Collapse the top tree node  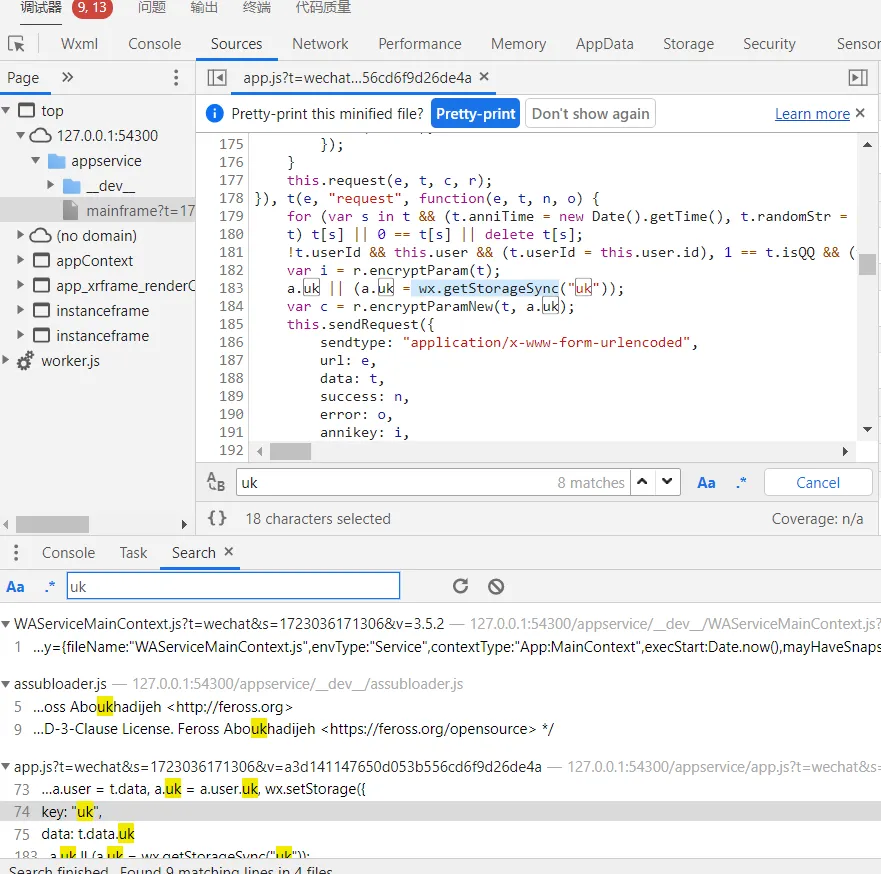(x=6, y=110)
